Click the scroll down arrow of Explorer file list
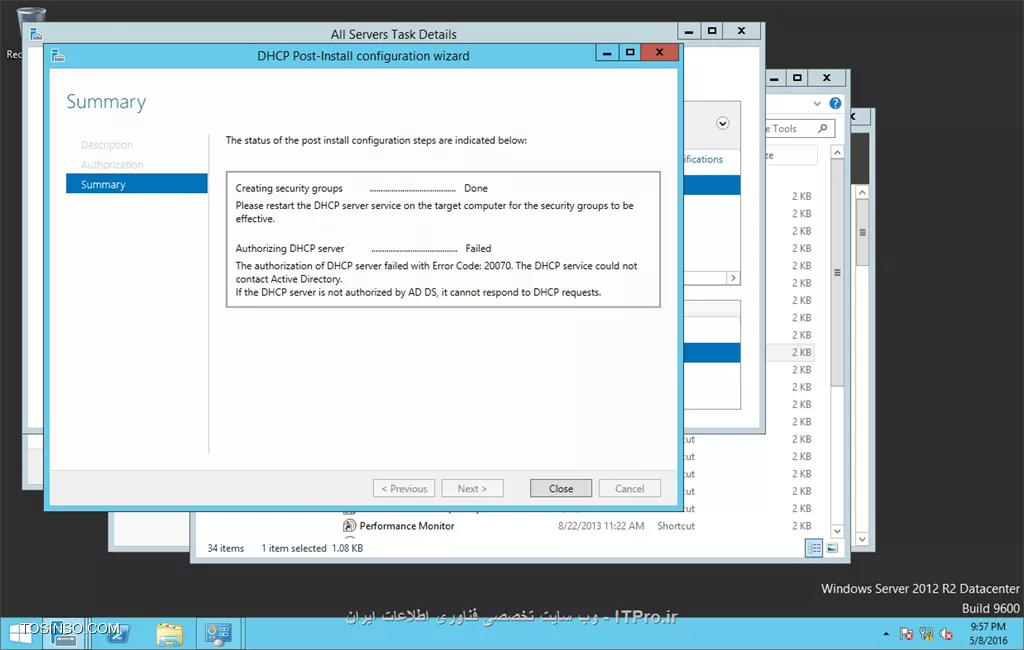 click(x=837, y=531)
